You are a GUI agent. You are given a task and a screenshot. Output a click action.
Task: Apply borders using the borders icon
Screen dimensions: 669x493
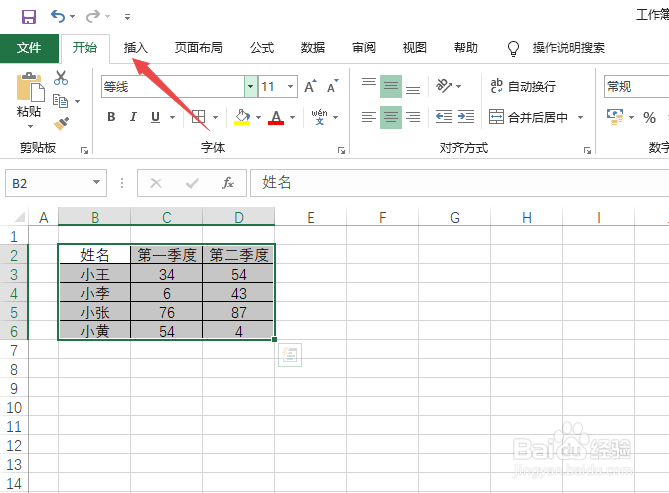198,117
